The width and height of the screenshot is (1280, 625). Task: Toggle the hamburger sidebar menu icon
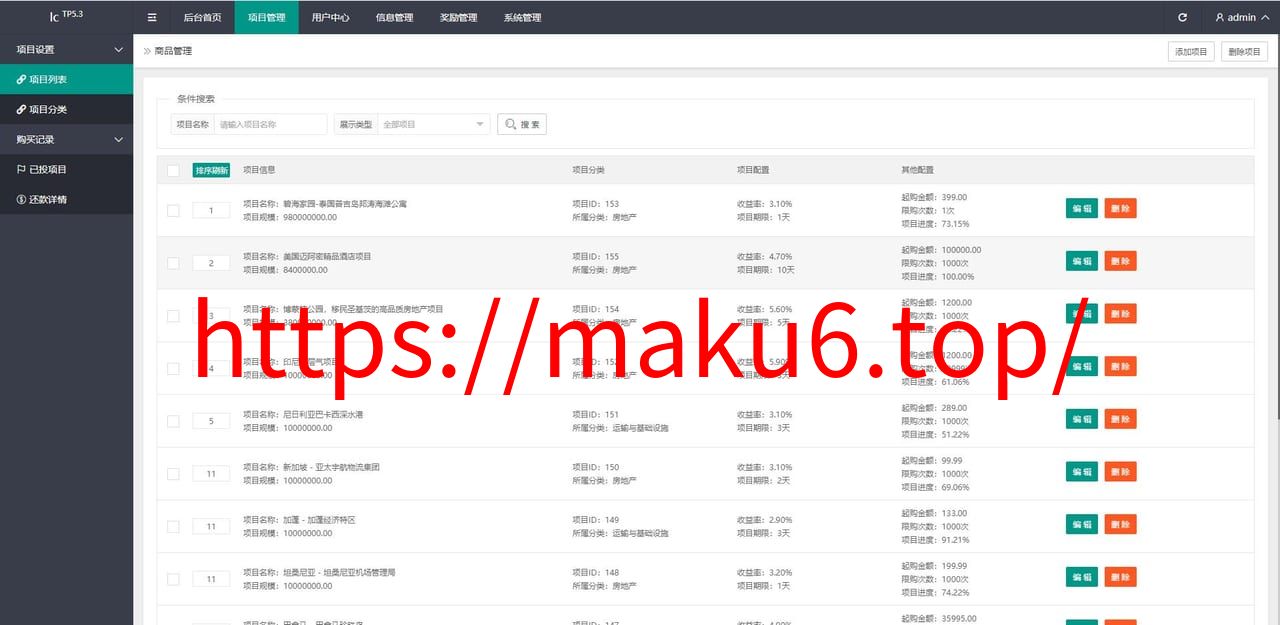[152, 17]
